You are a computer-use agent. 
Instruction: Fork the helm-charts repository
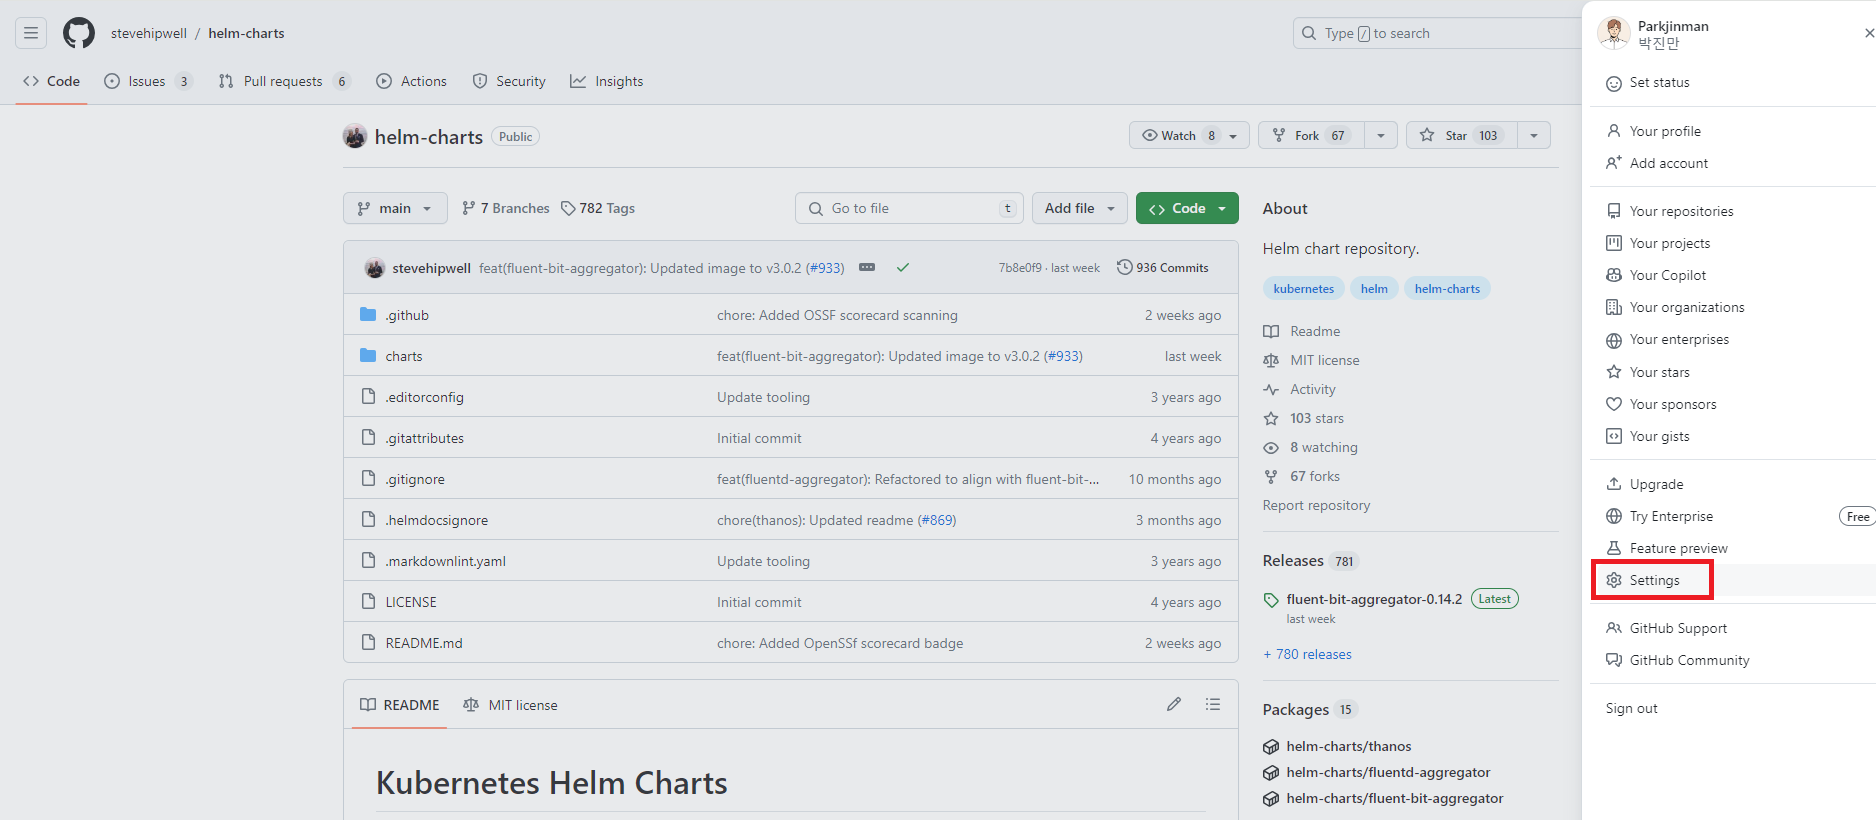(1311, 135)
